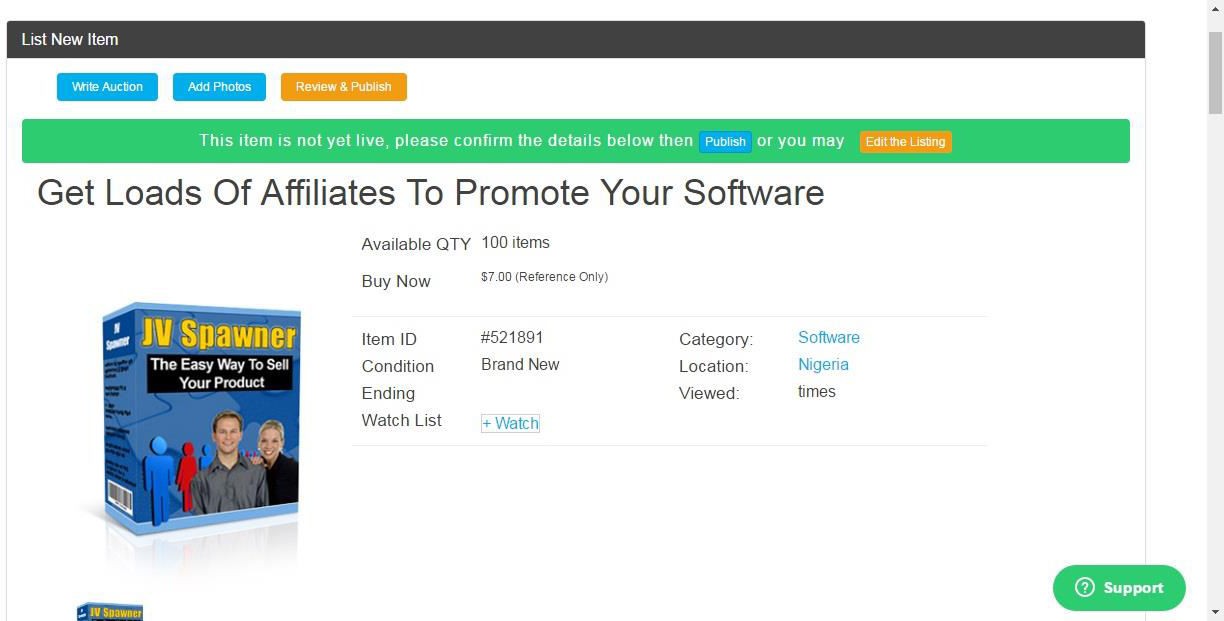Image resolution: width=1224 pixels, height=621 pixels.
Task: Click the JV Spawner product box image
Action: pos(199,420)
